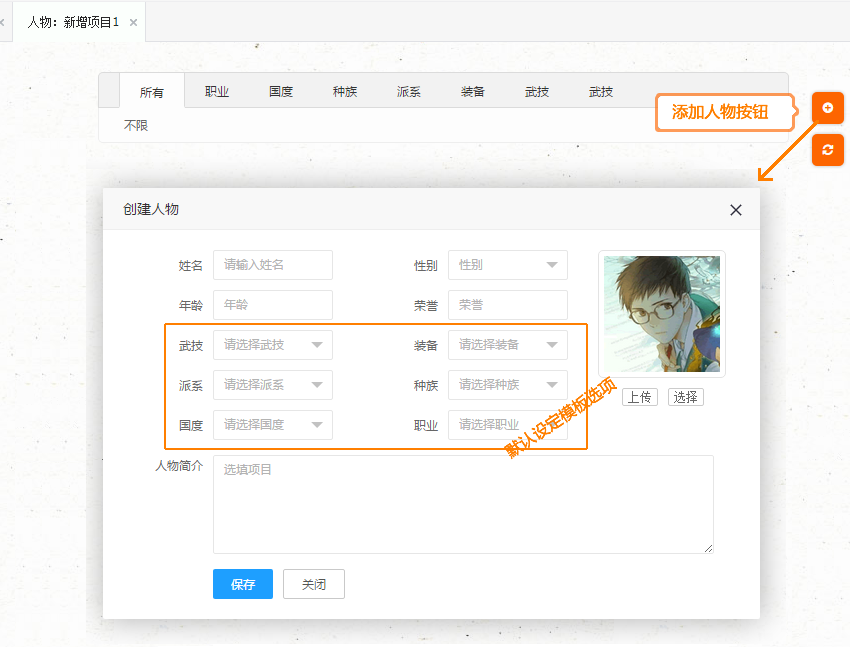The width and height of the screenshot is (850, 647).
Task: Switch to the 装备 filter tab
Action: click(x=473, y=92)
